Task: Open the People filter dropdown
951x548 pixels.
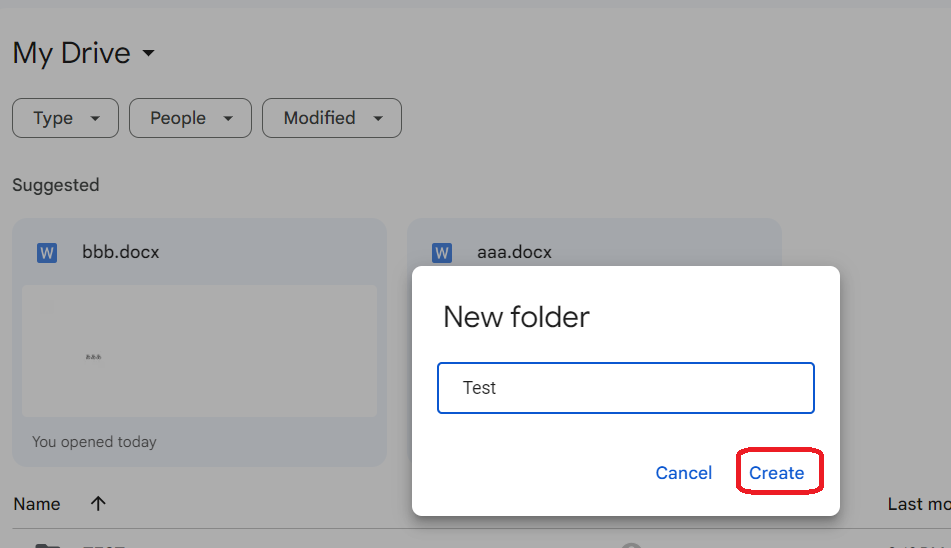Action: [190, 118]
